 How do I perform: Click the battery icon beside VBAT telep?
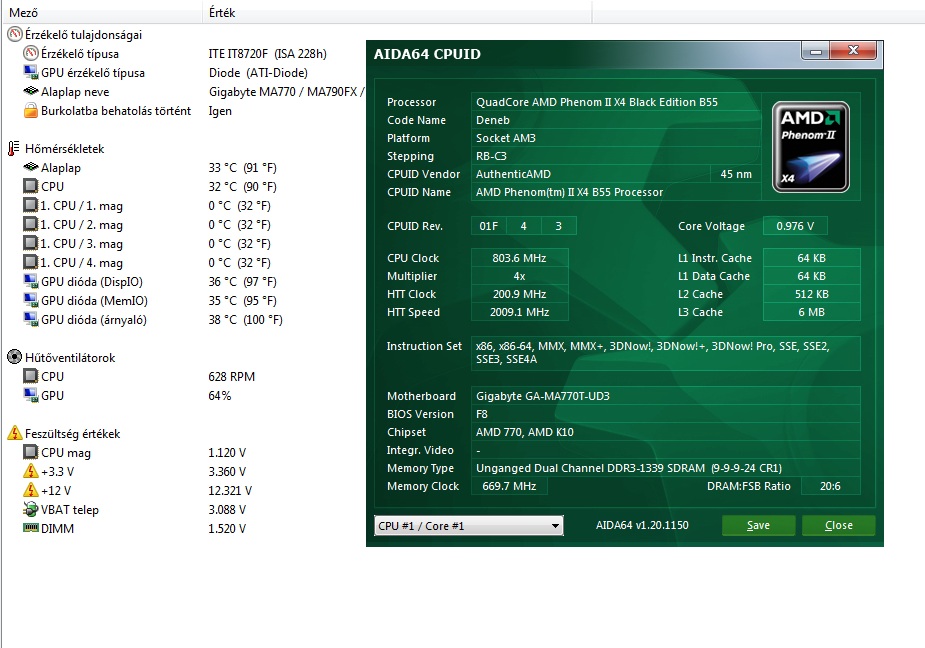pos(30,509)
